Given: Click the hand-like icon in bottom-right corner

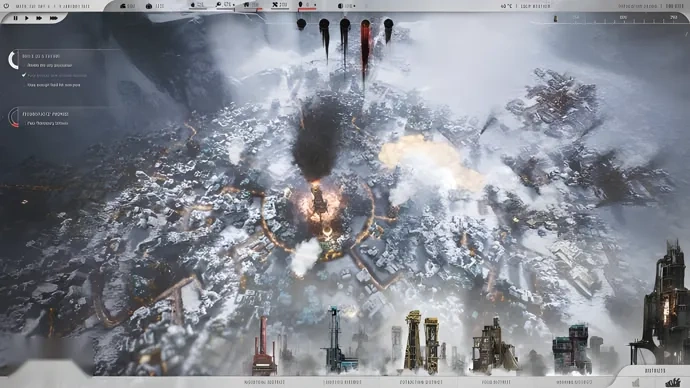Looking at the screenshot, I should coord(672,382).
